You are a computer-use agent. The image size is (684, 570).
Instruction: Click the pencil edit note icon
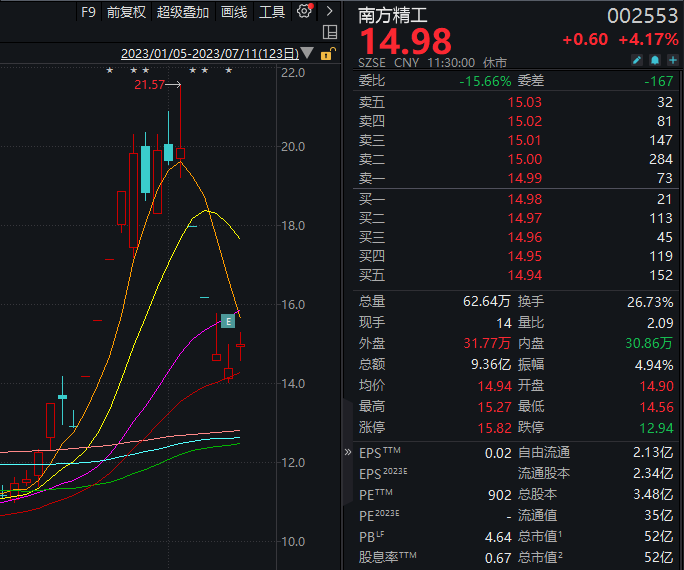[x=637, y=60]
